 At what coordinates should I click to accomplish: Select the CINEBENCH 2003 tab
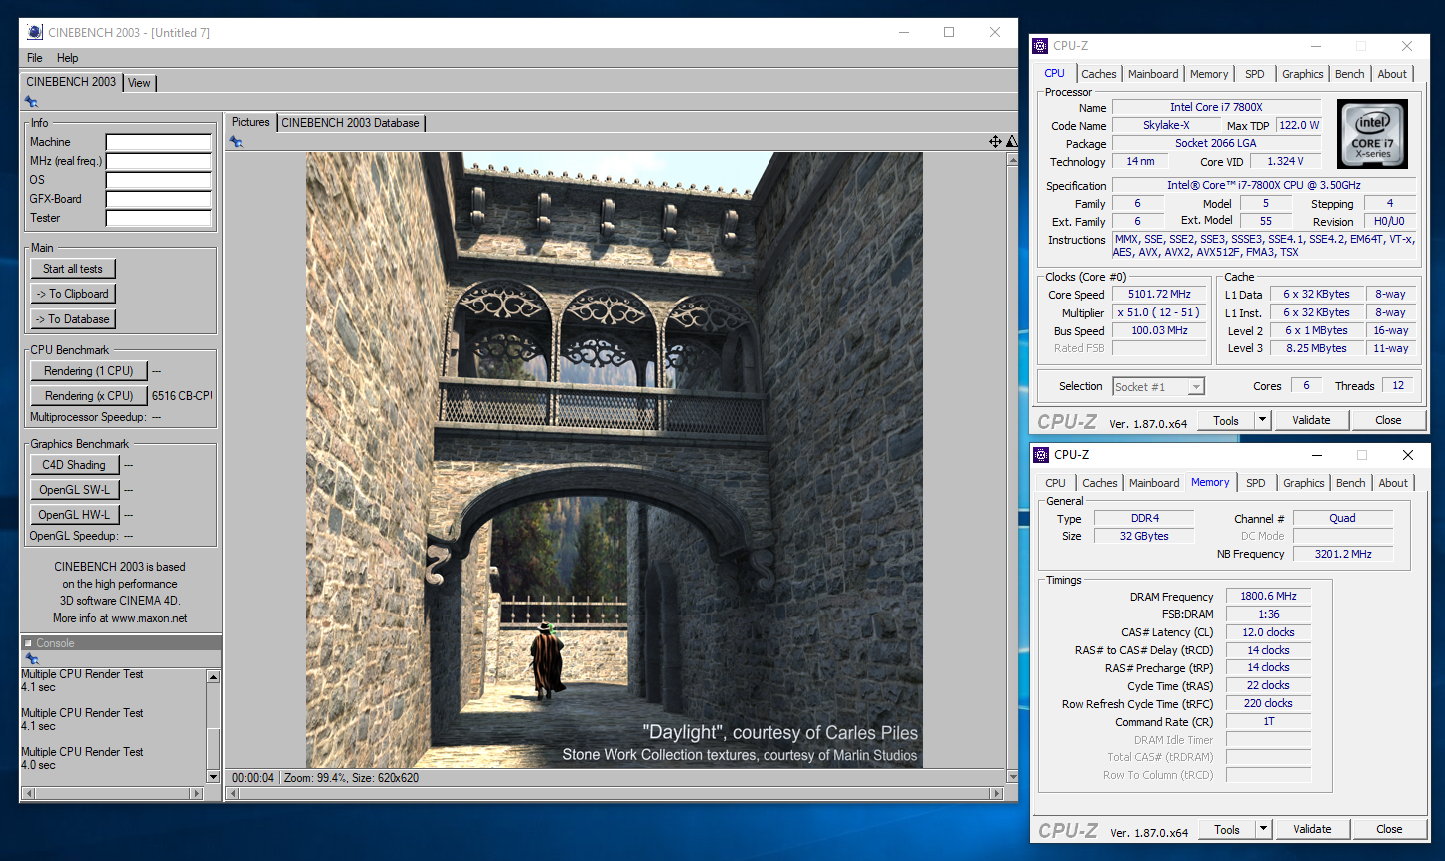71,82
